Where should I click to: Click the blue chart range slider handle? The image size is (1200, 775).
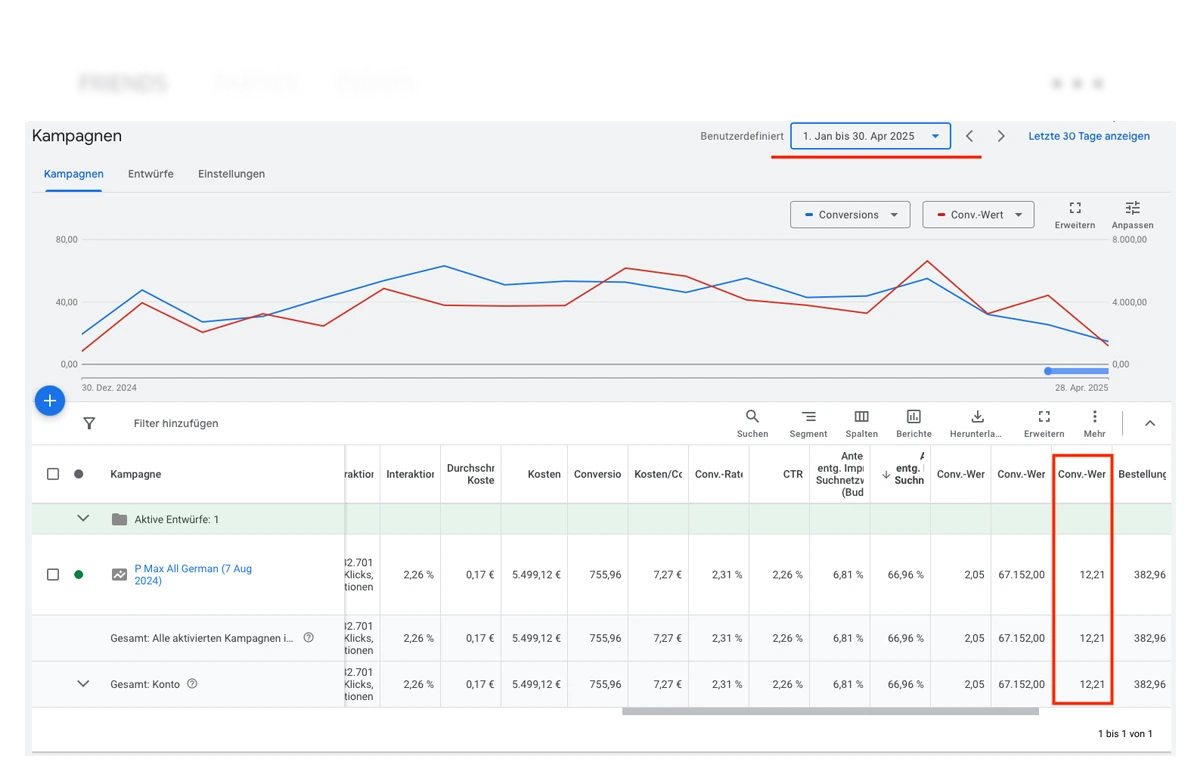pyautogui.click(x=1048, y=371)
